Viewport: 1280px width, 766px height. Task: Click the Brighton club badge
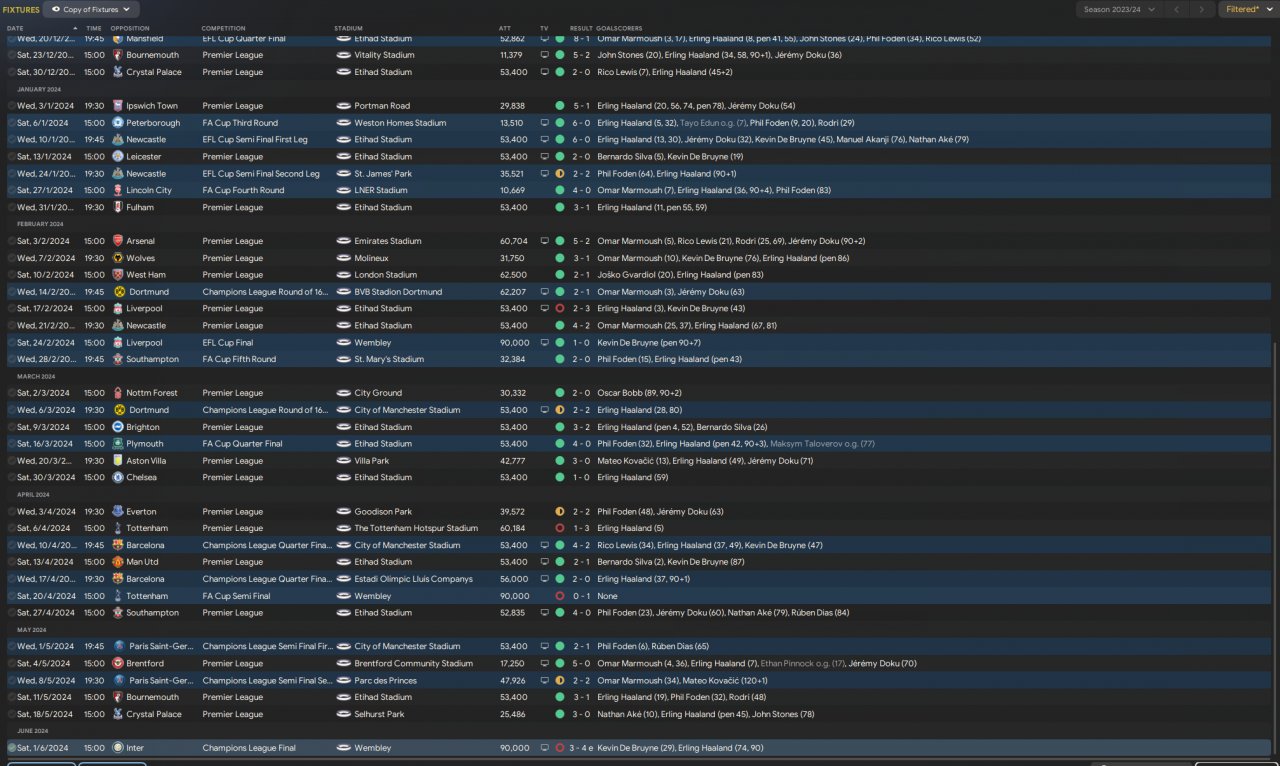(x=117, y=427)
